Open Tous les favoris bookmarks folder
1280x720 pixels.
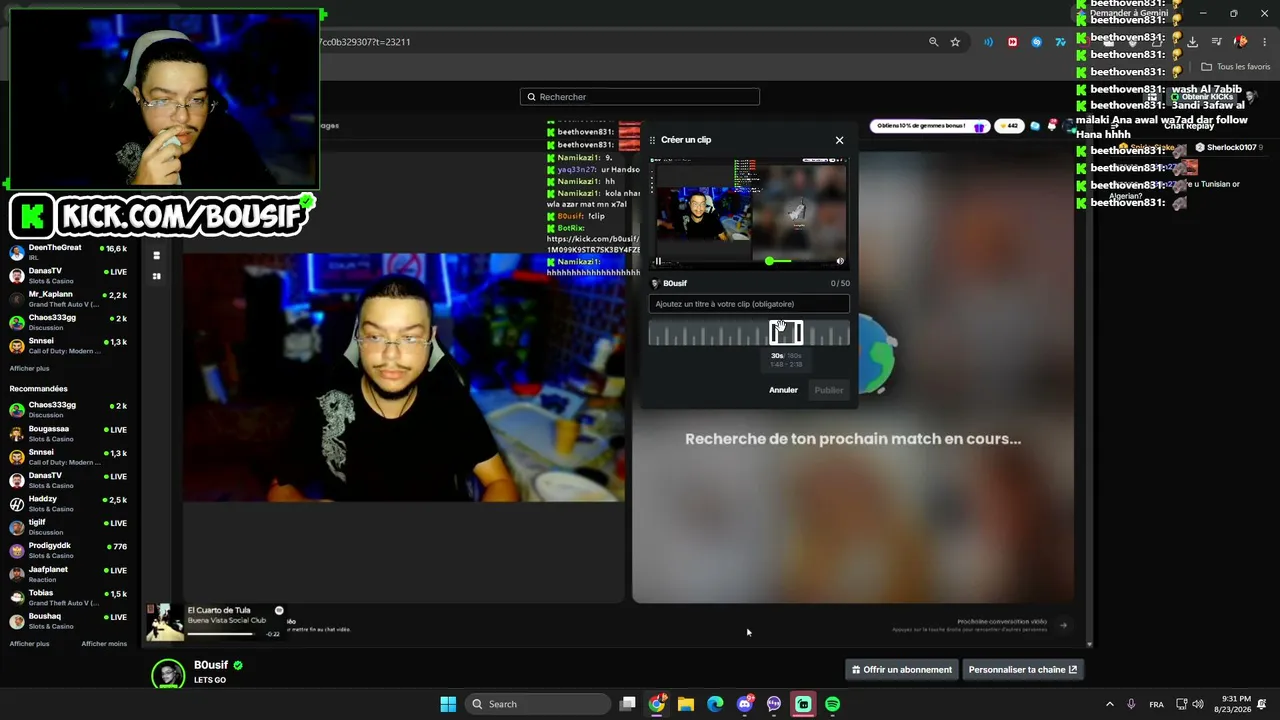click(1236, 67)
